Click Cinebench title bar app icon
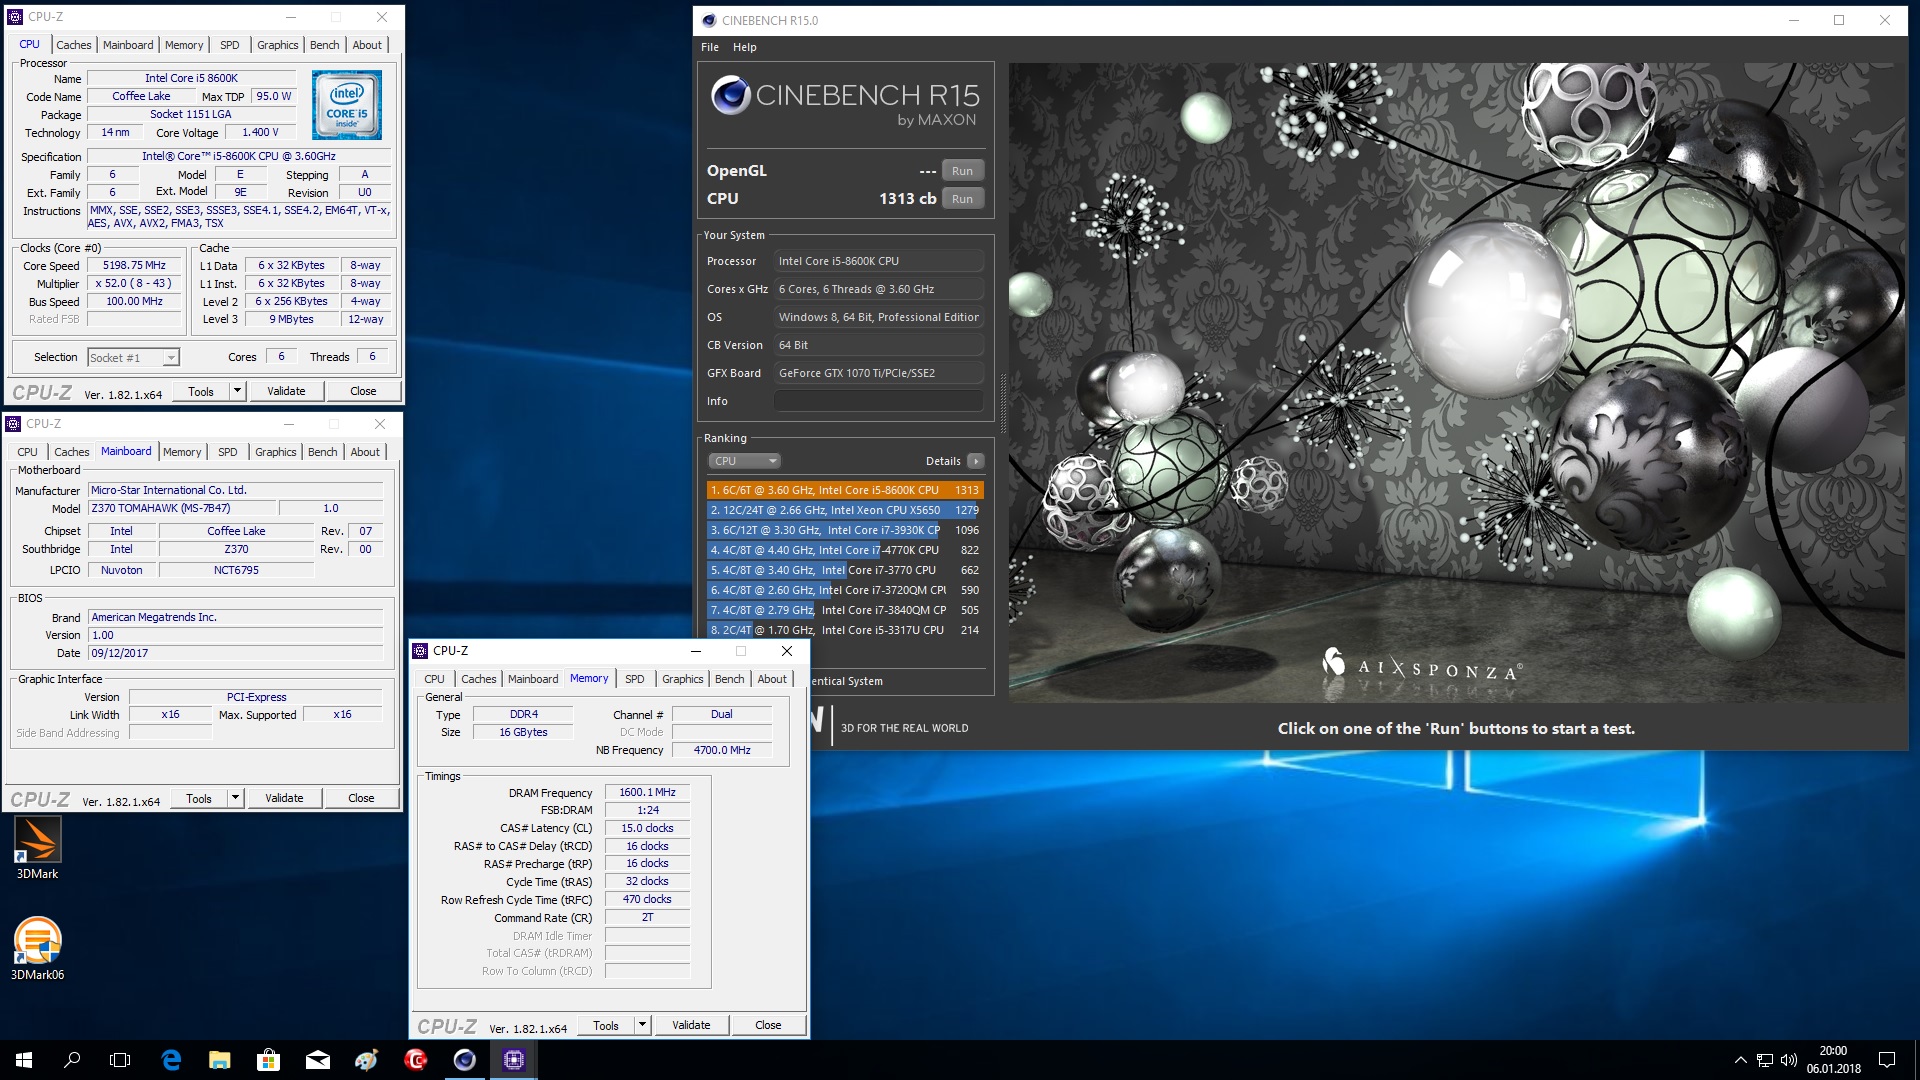 (x=709, y=20)
